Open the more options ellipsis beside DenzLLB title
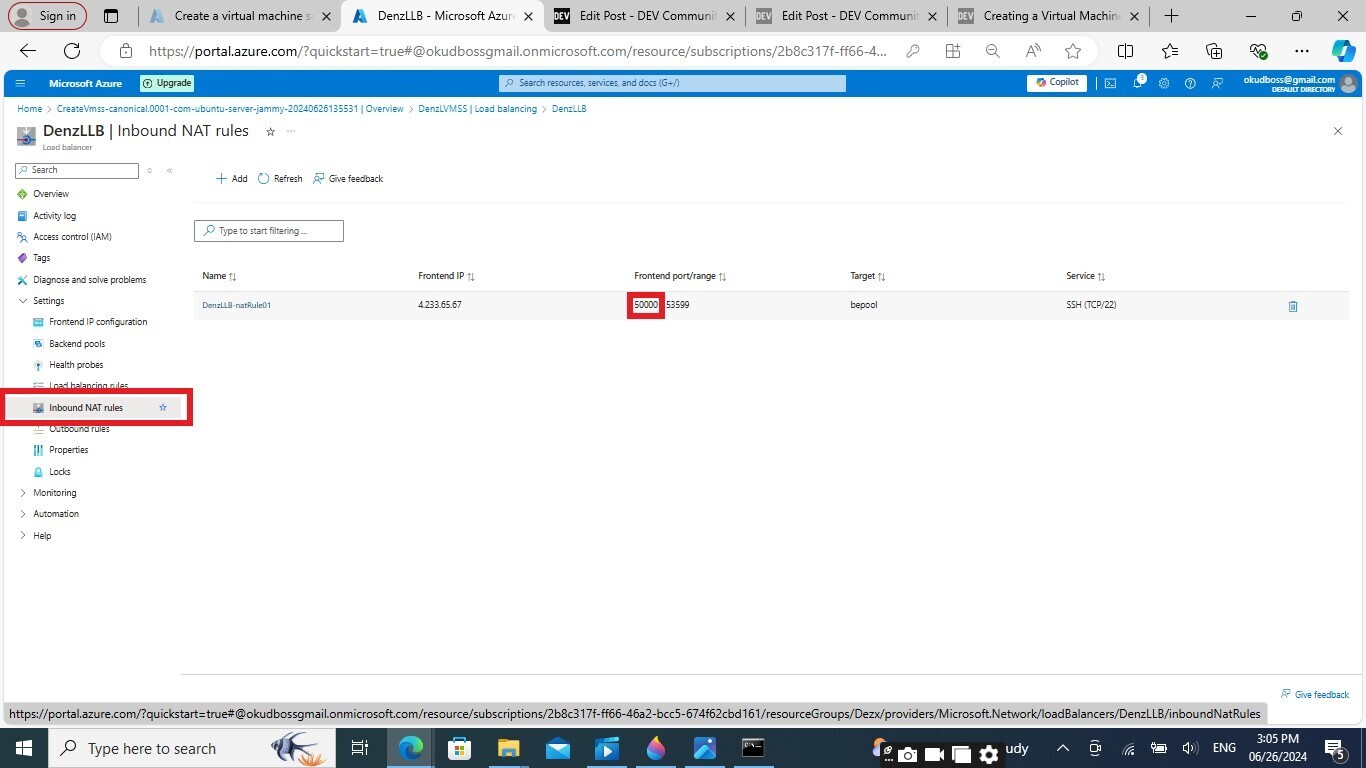1366x768 pixels. [x=291, y=131]
